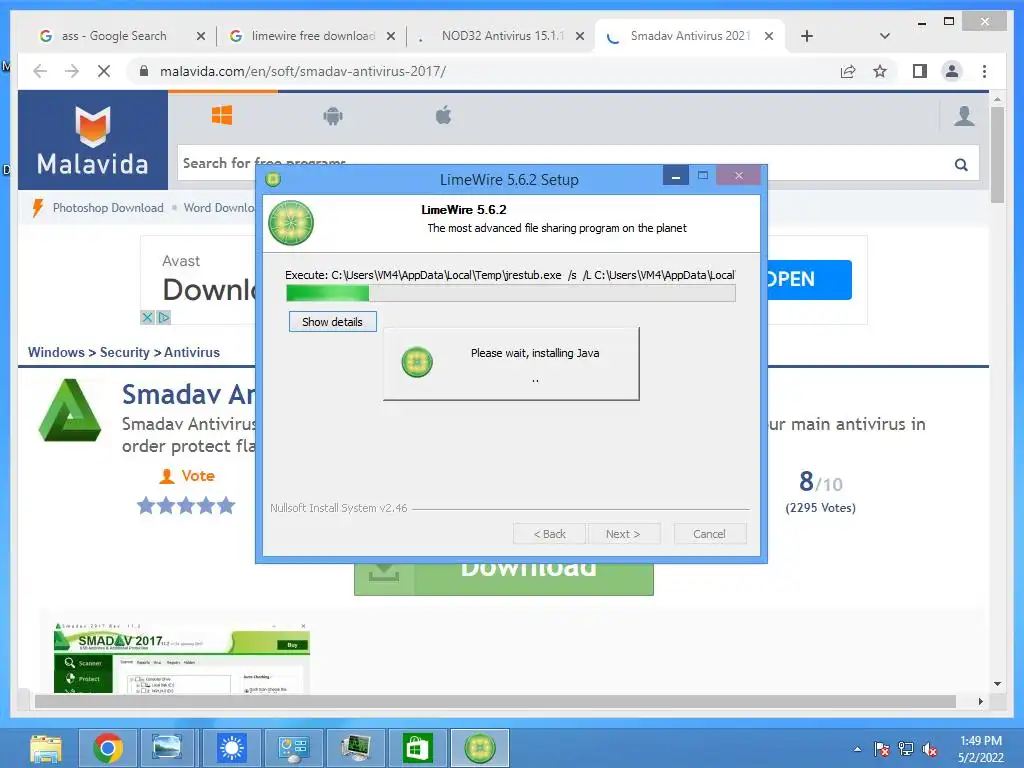Open a new Chrome tab
The width and height of the screenshot is (1024, 768).
(807, 37)
